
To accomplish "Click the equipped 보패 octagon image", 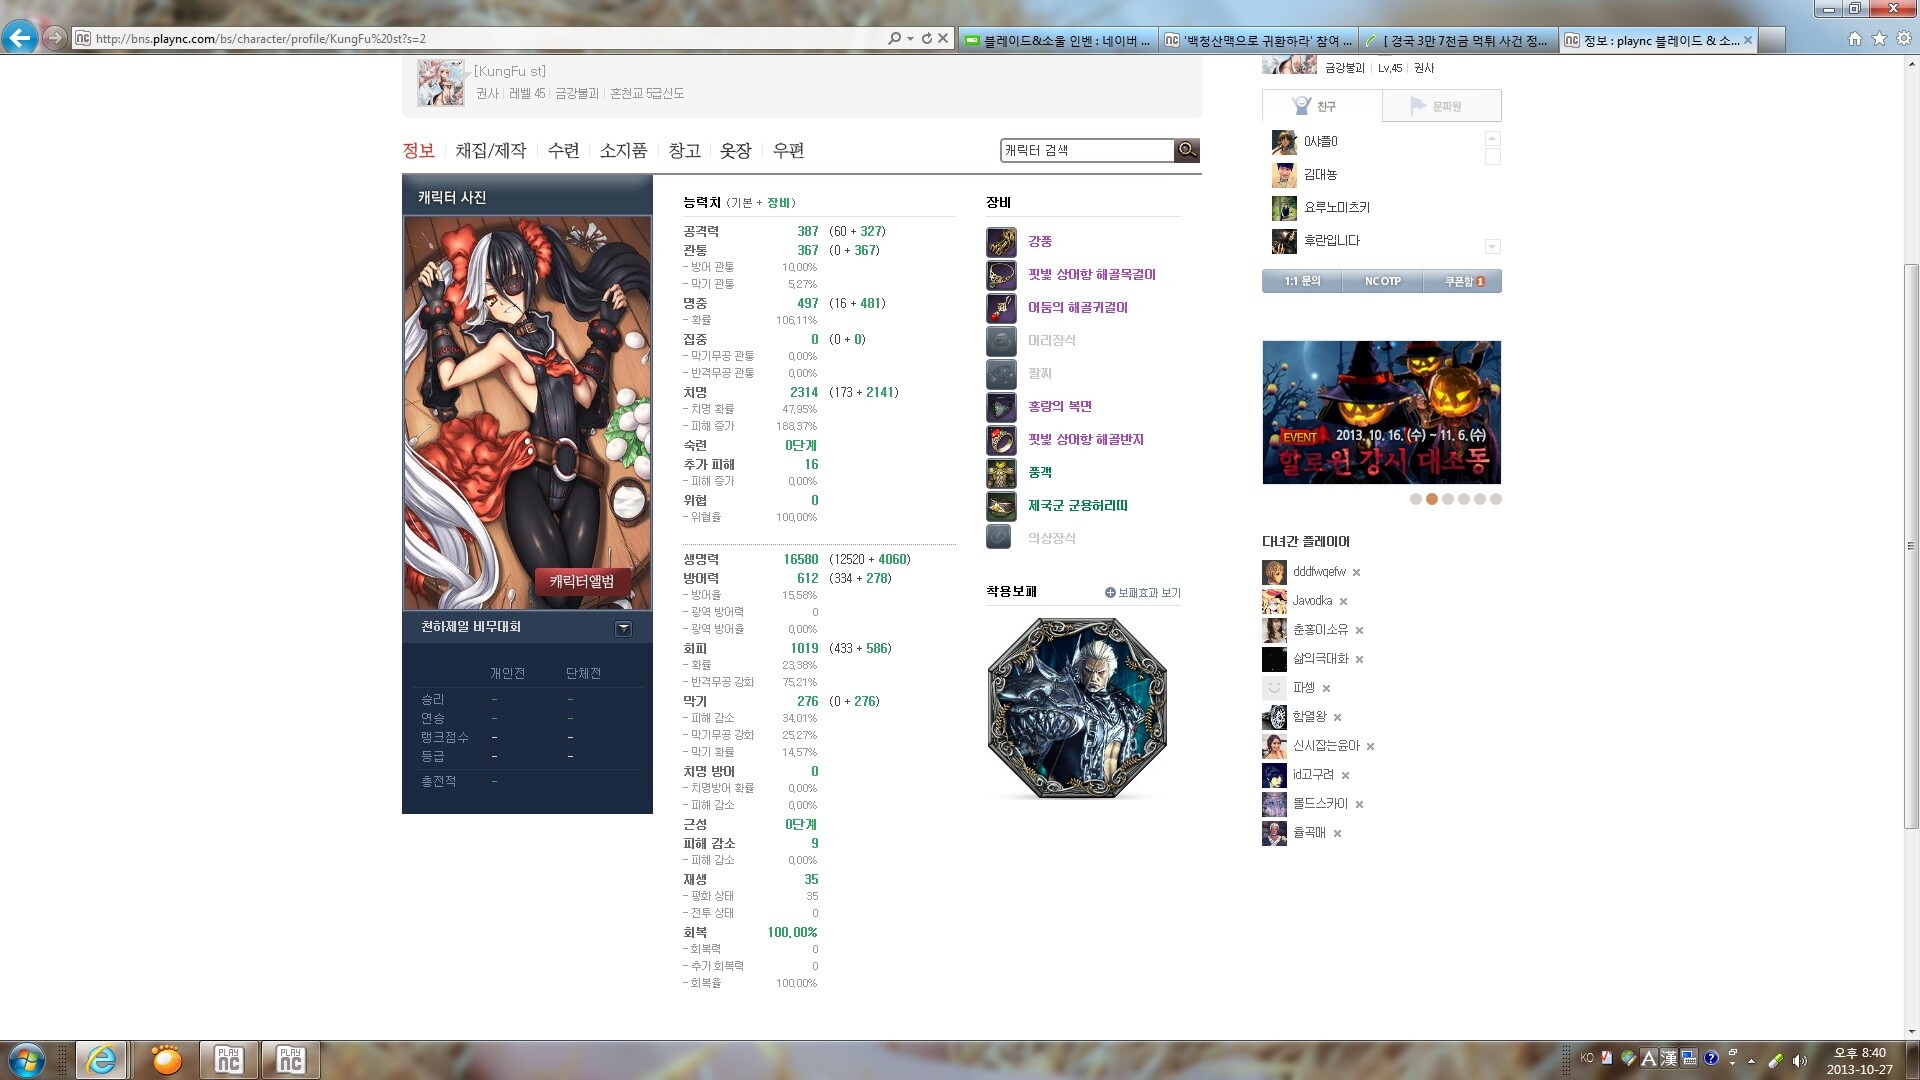I will tap(1077, 708).
